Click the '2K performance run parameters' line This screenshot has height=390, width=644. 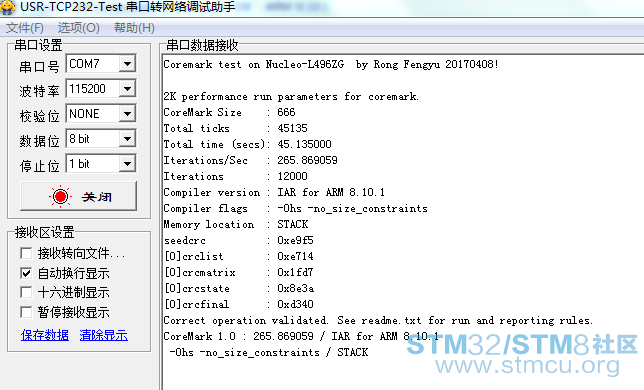[x=291, y=96]
